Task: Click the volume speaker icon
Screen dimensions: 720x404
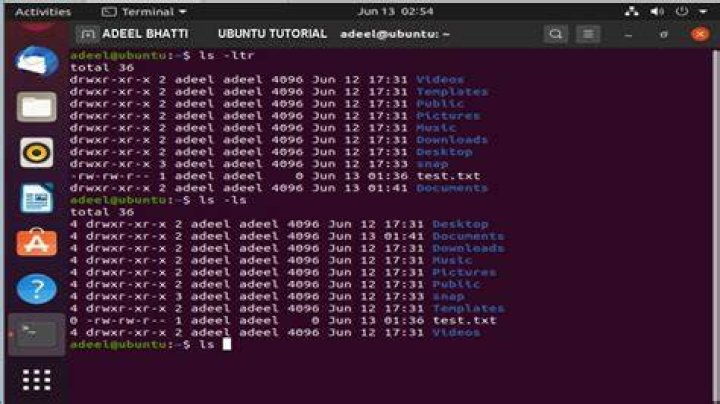Action: coord(657,11)
